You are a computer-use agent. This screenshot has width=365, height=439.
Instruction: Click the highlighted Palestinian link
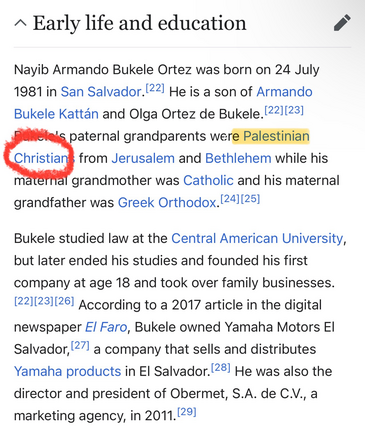click(276, 136)
